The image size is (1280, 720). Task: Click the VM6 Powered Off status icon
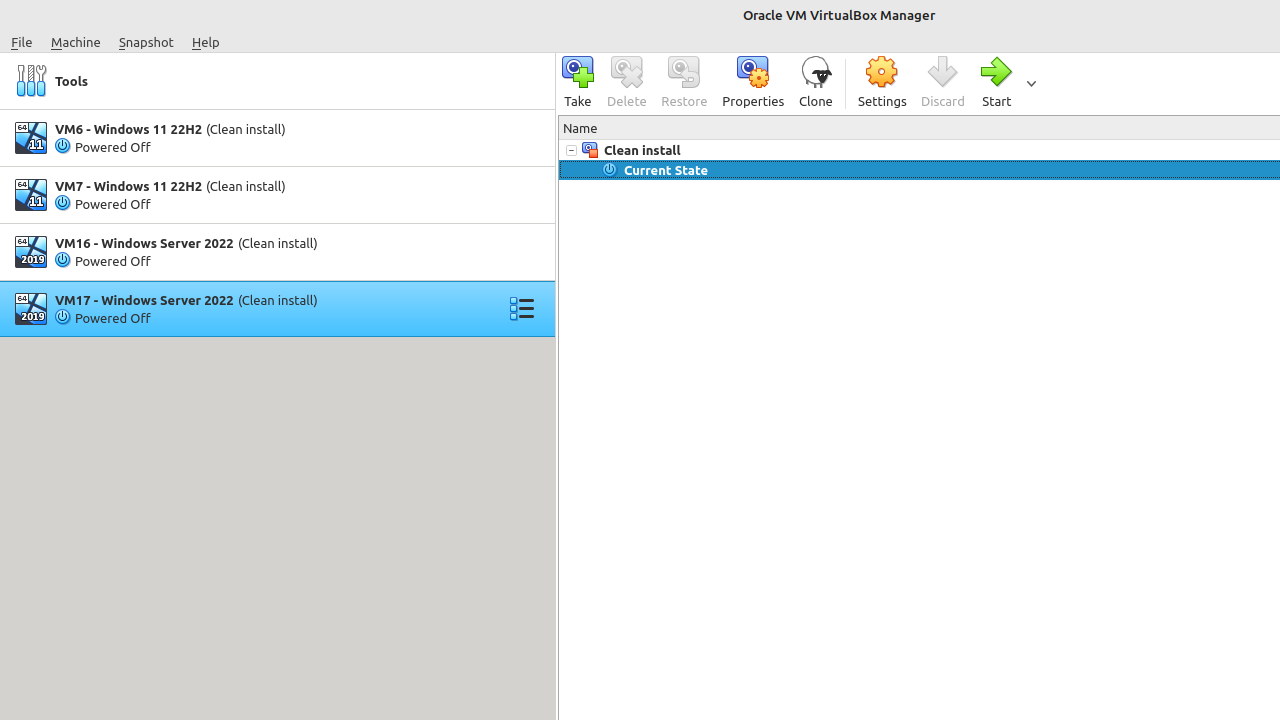click(x=62, y=147)
